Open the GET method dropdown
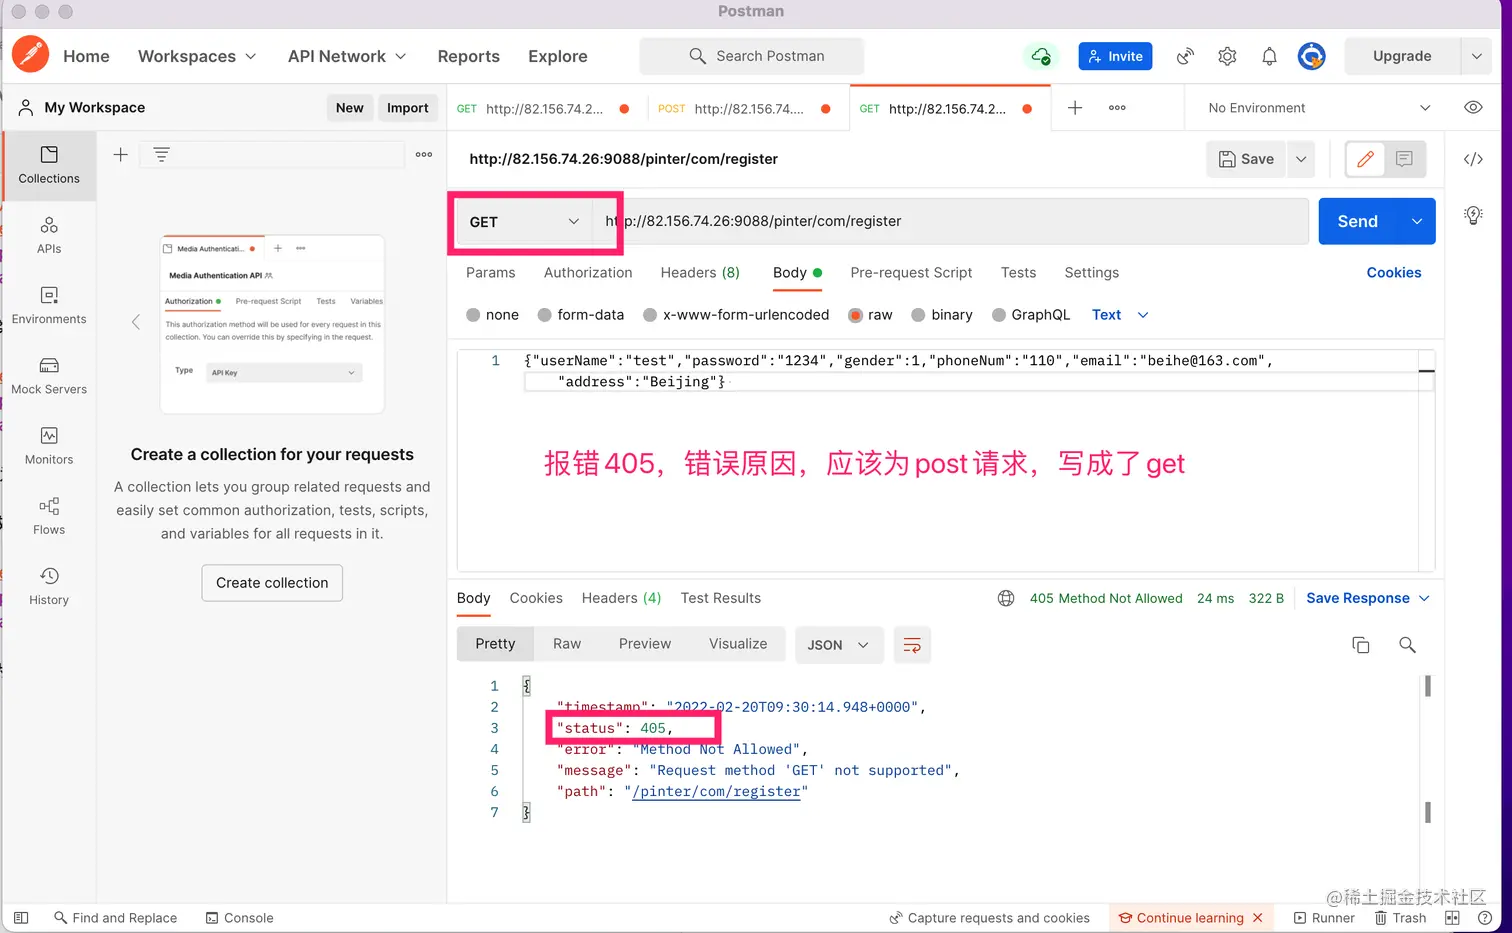 [524, 222]
